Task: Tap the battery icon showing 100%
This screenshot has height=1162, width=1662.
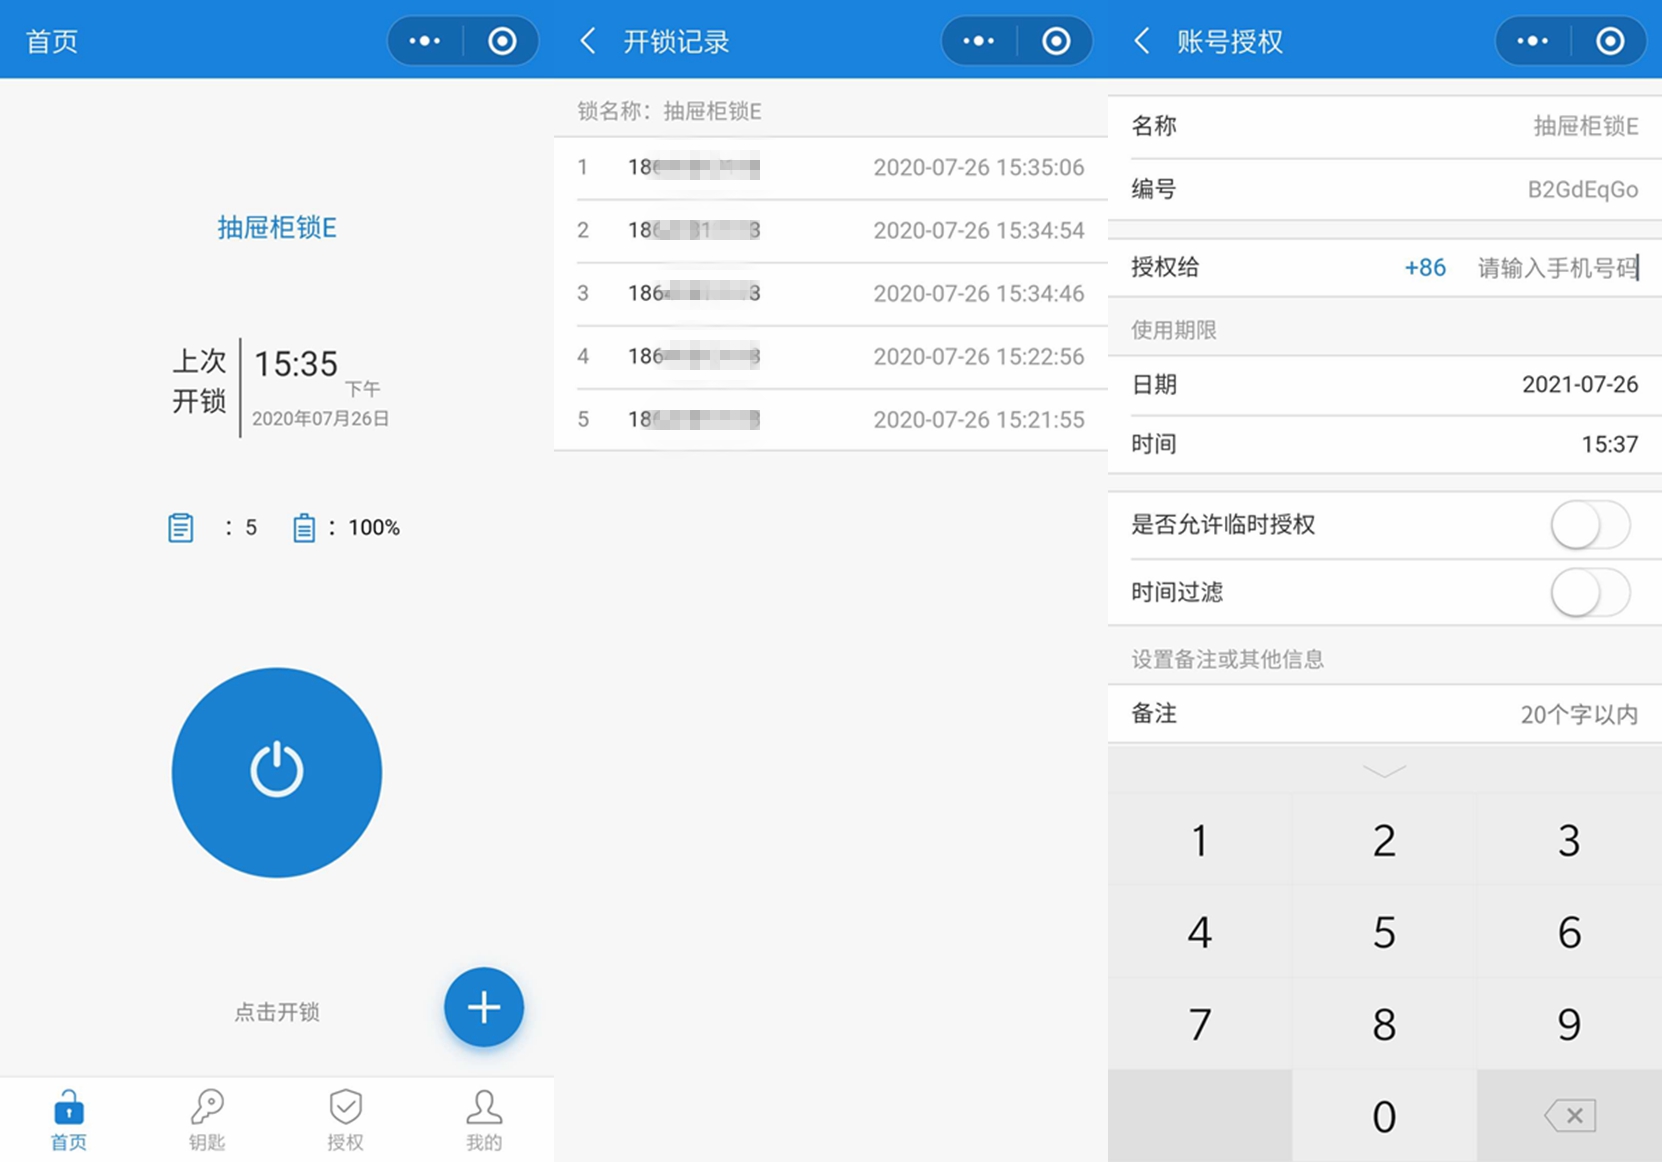Action: tap(304, 526)
